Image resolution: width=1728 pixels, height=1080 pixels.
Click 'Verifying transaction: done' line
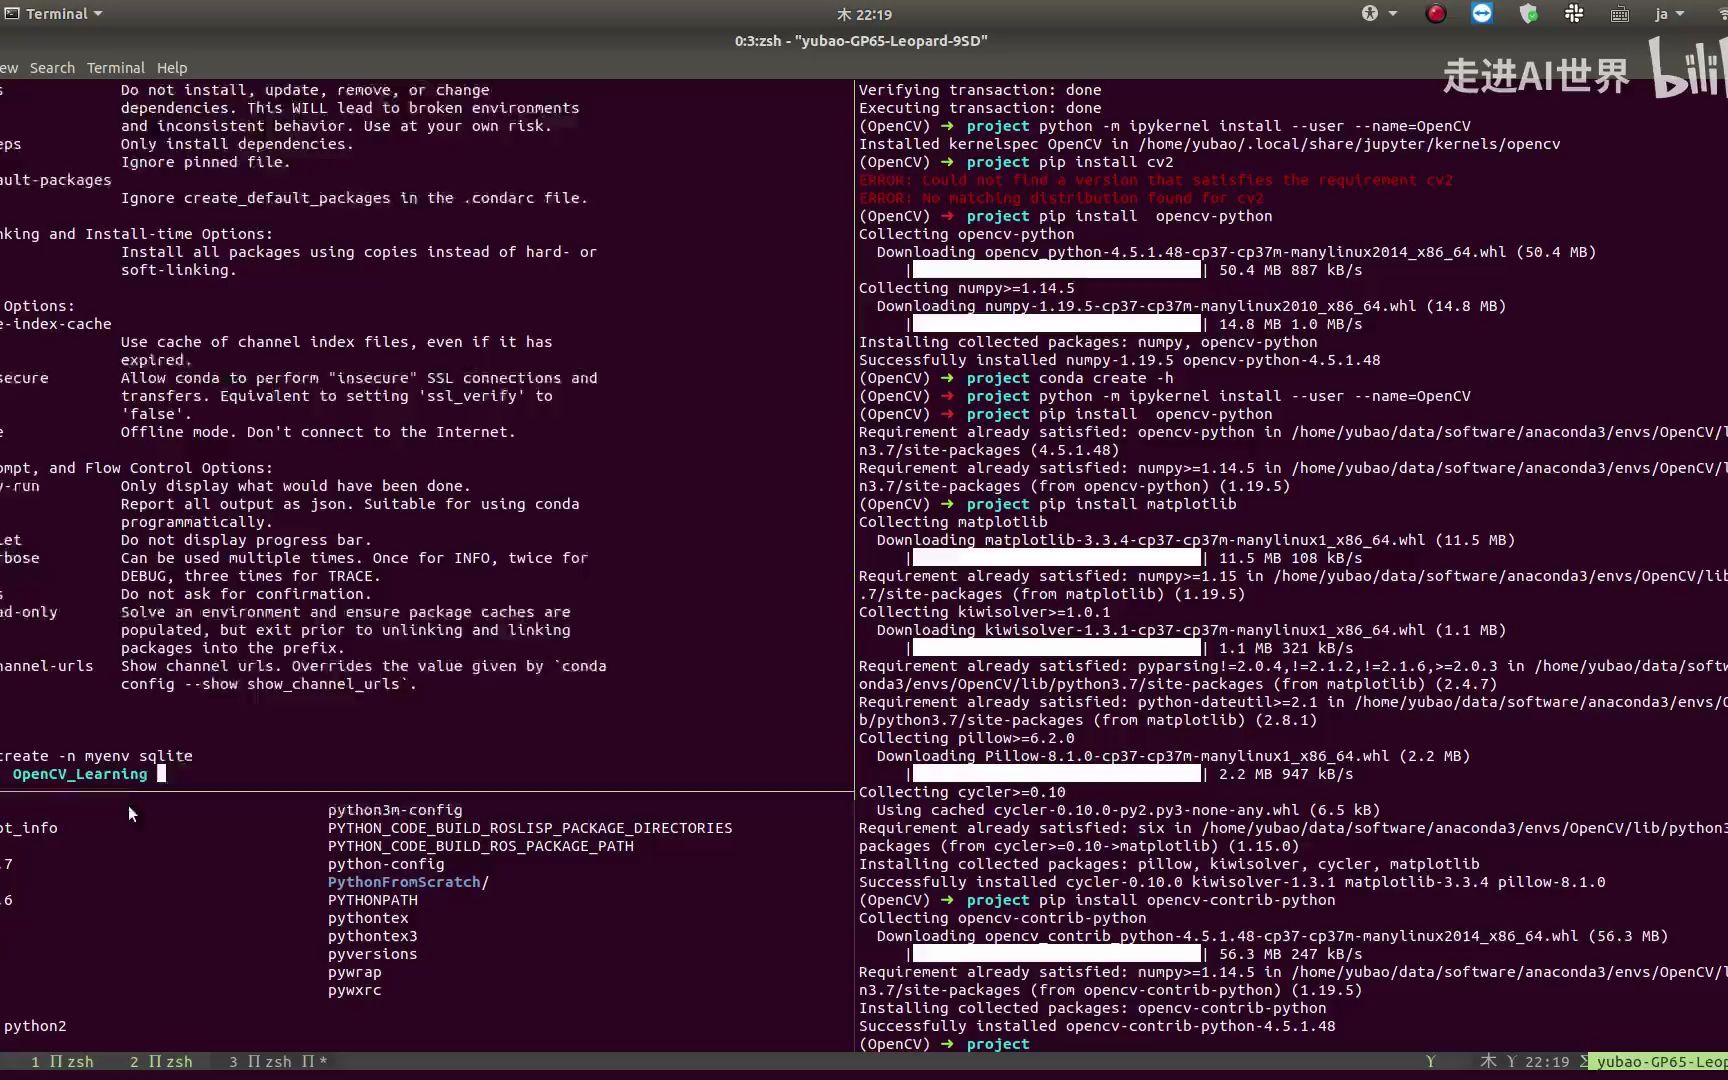tap(980, 90)
